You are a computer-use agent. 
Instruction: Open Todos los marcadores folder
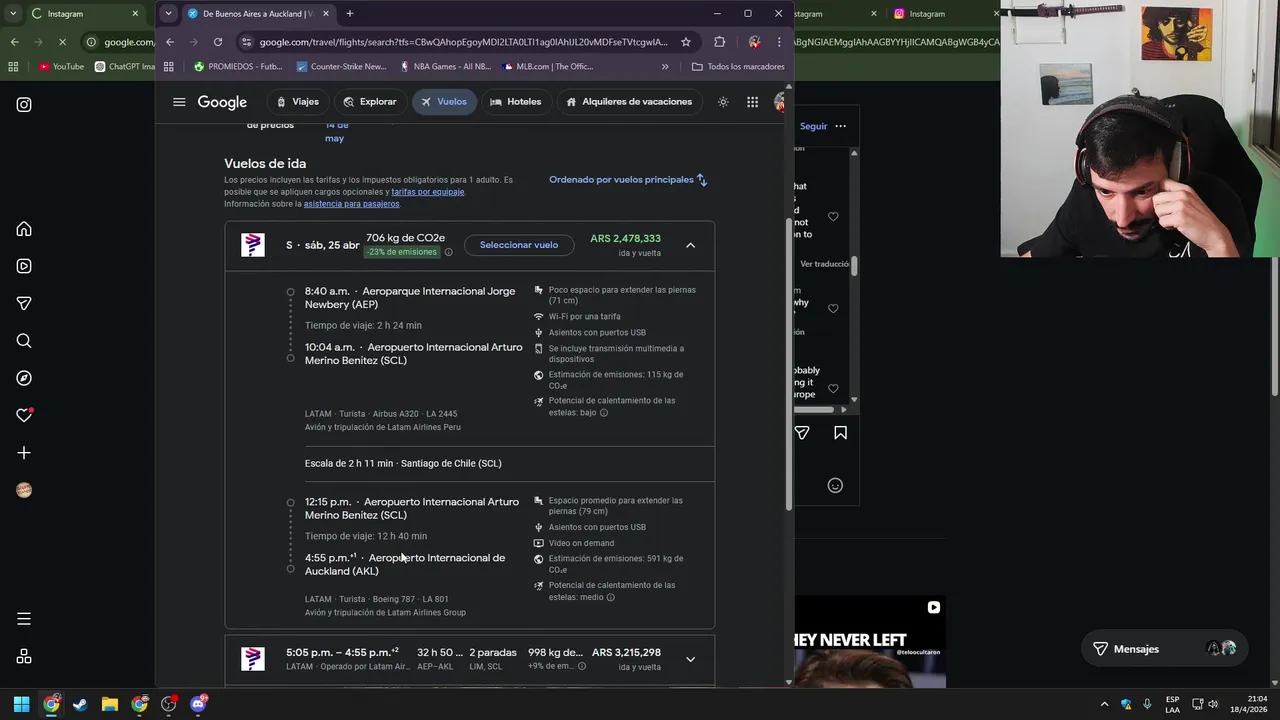[738, 67]
